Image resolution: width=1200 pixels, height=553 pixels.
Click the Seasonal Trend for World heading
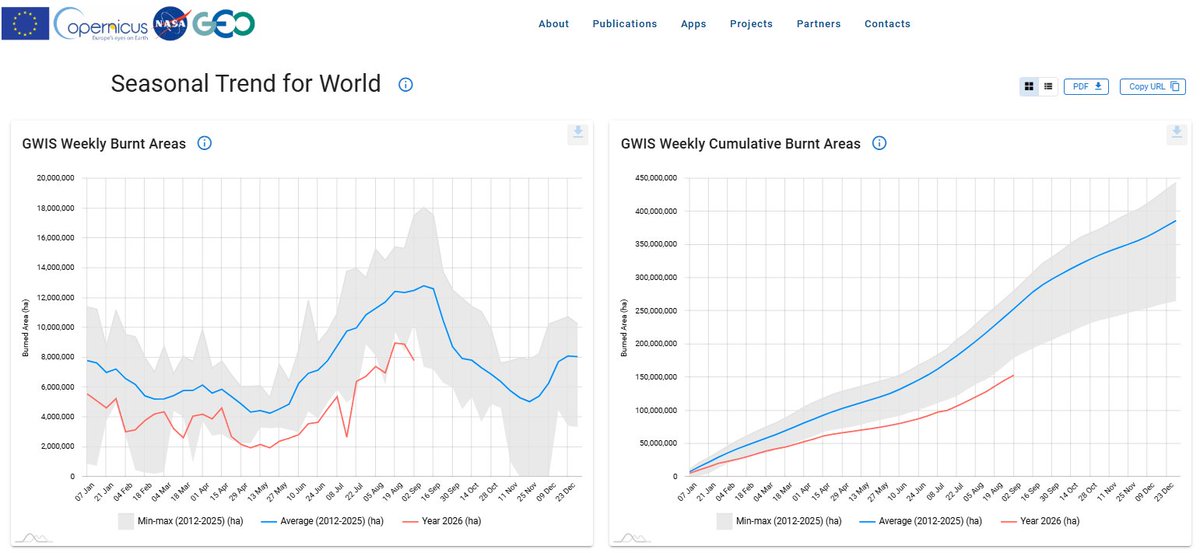click(x=246, y=84)
